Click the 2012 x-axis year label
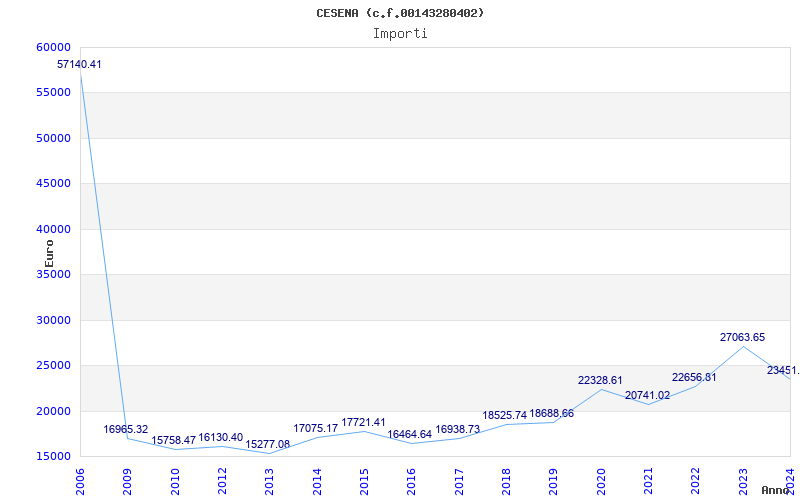The image size is (800, 500). [222, 482]
